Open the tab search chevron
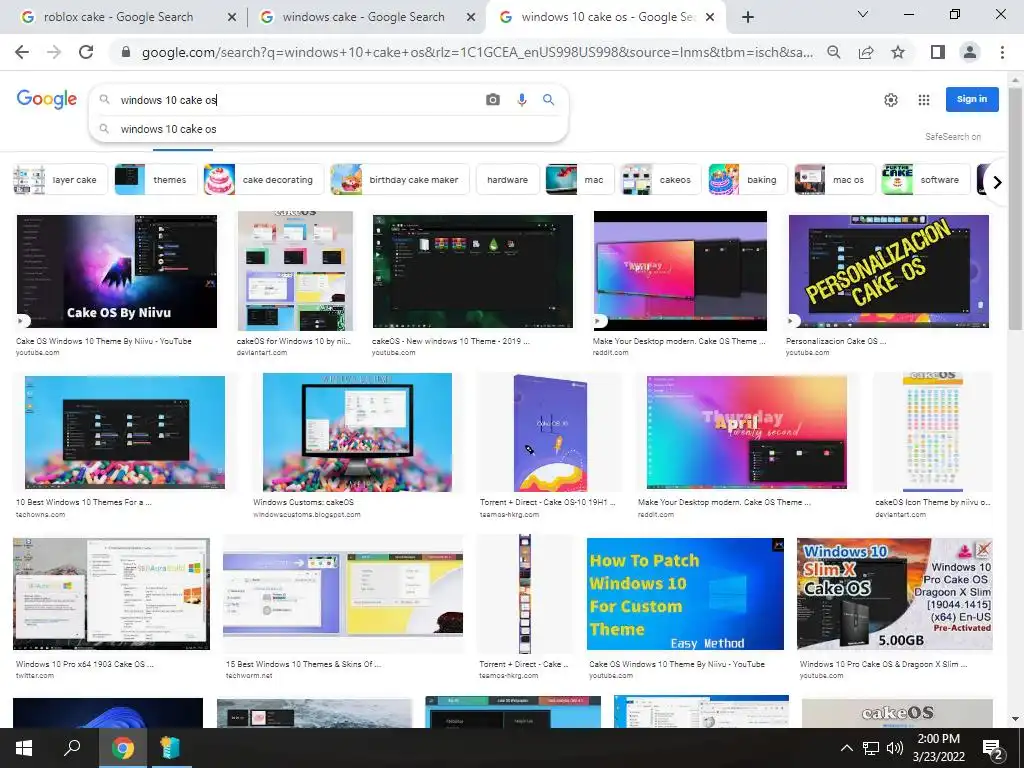Viewport: 1024px width, 768px height. point(863,14)
